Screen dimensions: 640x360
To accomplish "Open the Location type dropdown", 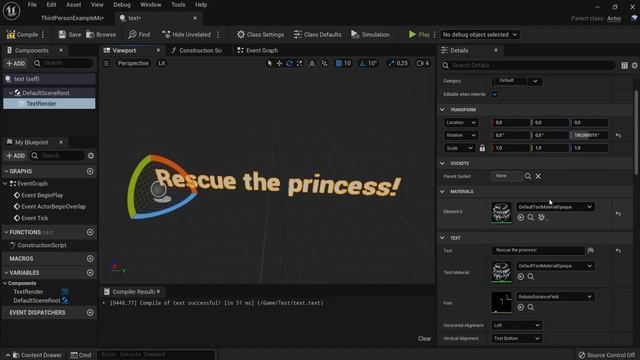I will pos(460,122).
